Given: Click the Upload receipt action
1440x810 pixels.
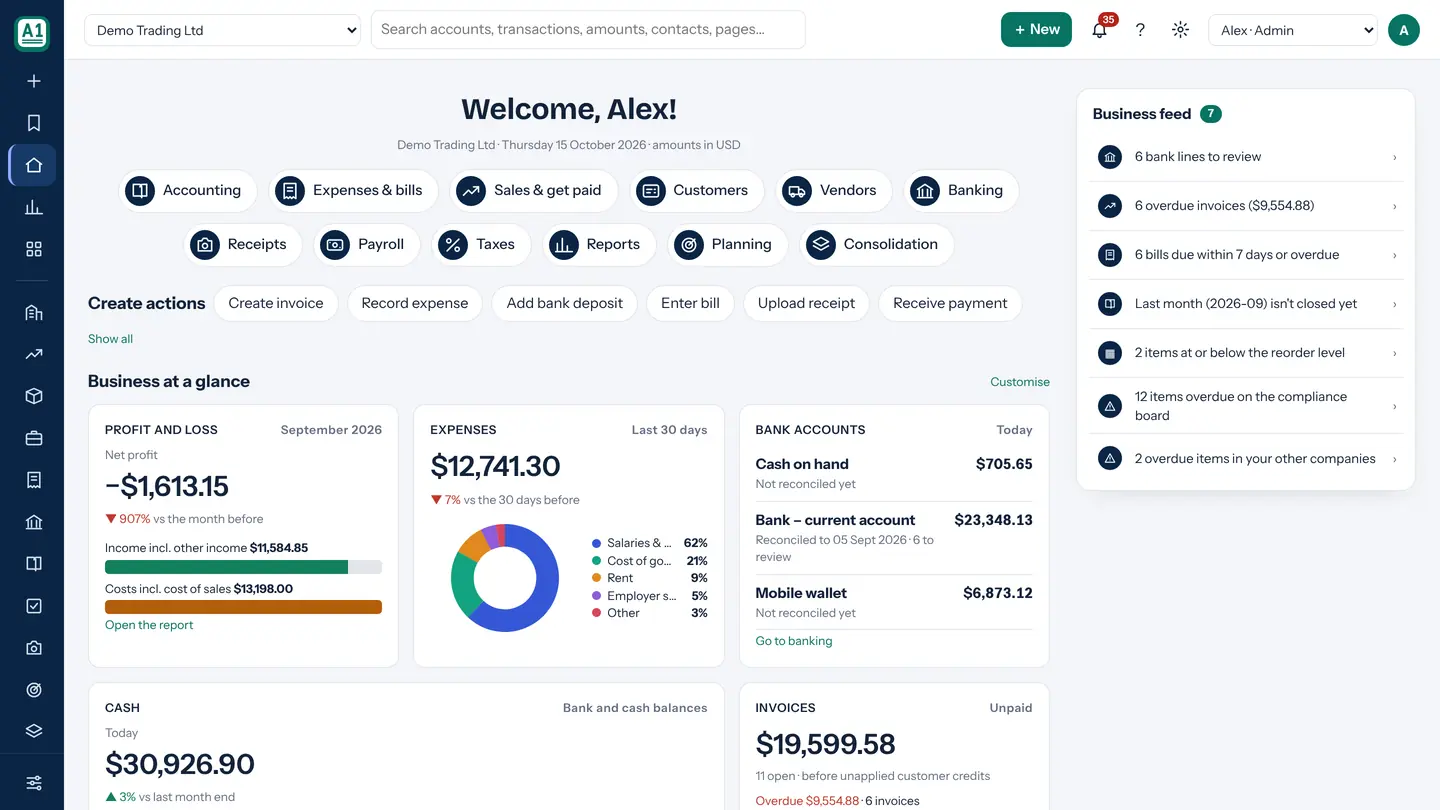Looking at the screenshot, I should [806, 303].
